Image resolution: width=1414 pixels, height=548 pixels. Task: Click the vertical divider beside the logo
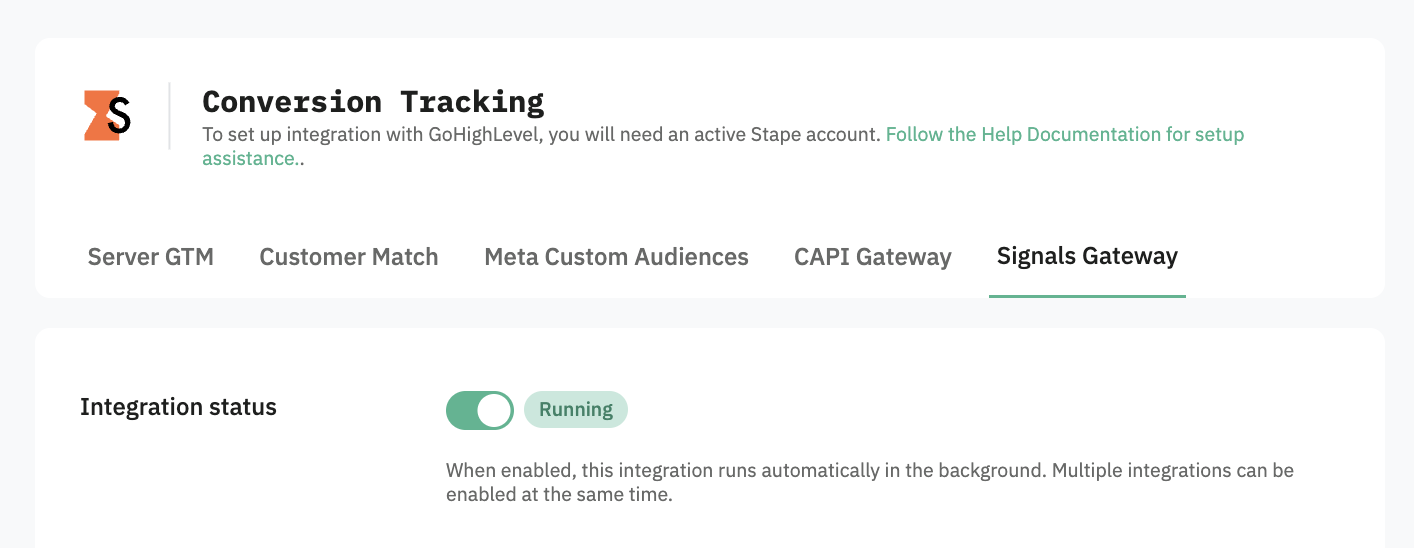coord(169,116)
